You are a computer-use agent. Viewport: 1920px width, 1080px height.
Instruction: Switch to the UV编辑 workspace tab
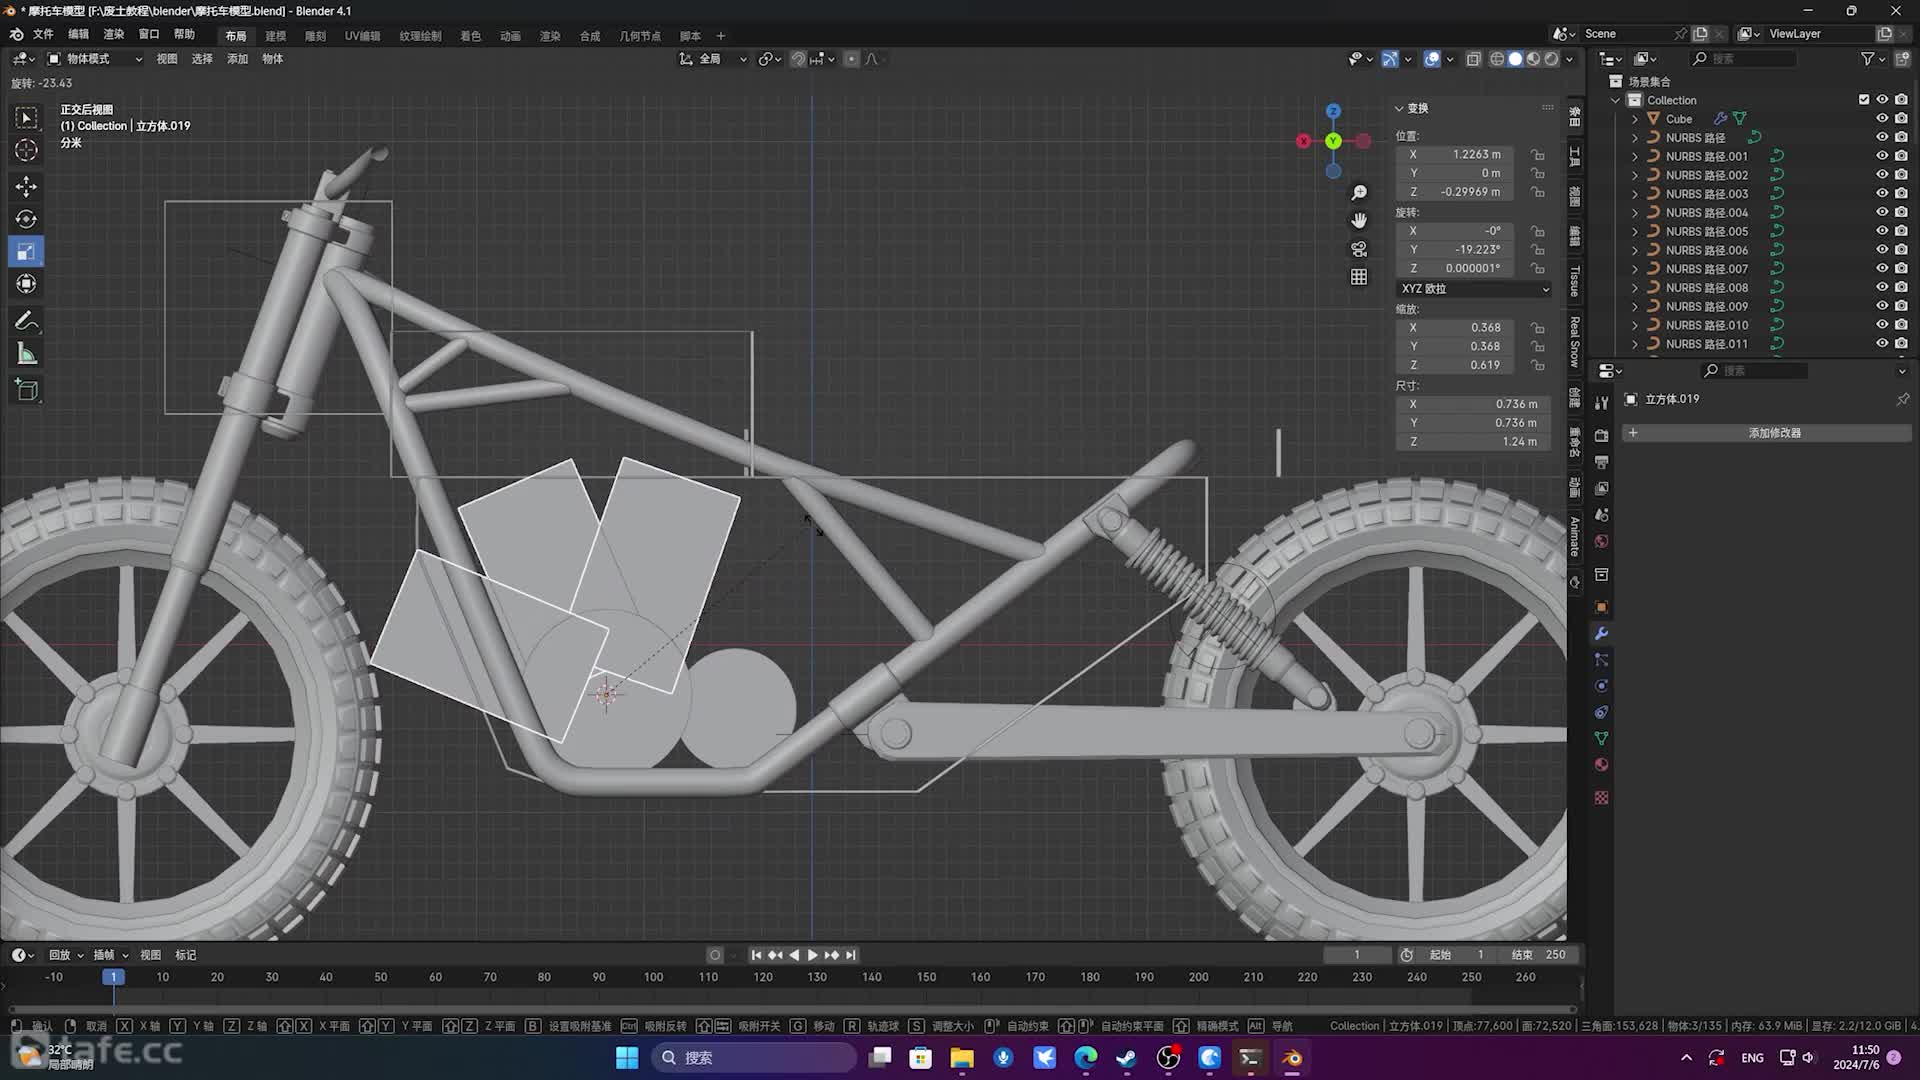[362, 36]
